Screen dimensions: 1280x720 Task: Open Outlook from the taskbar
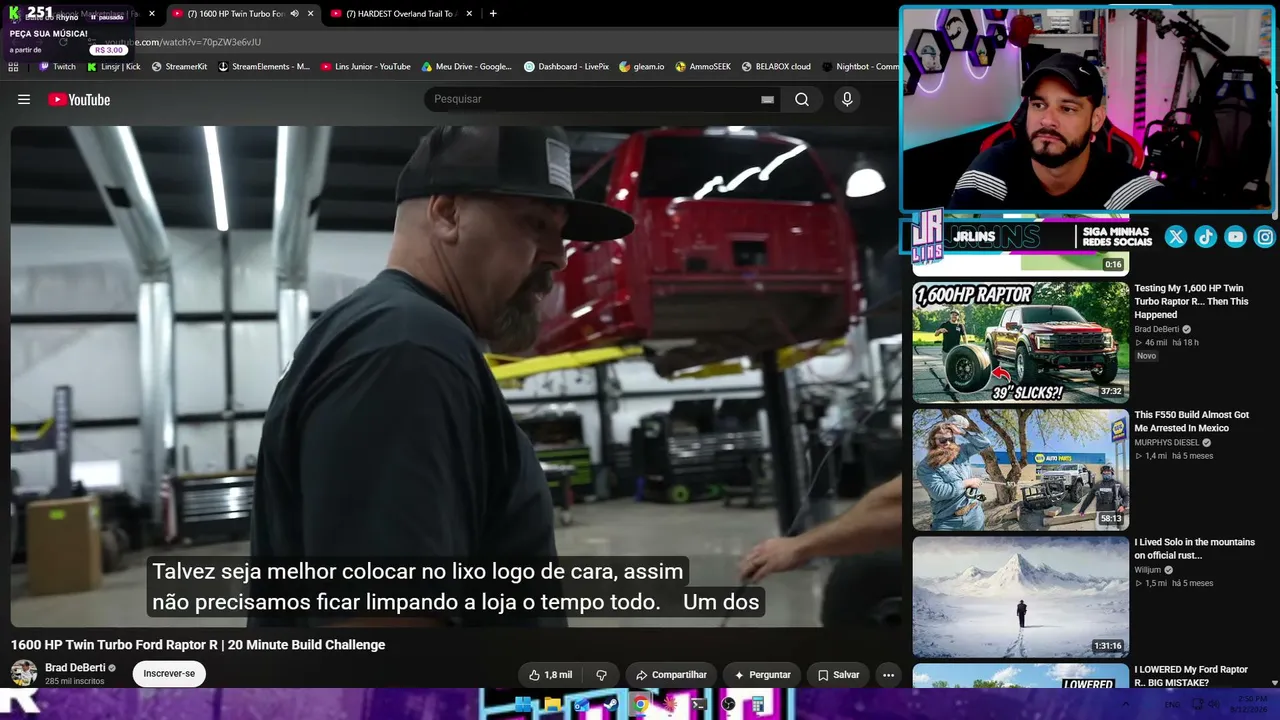(x=581, y=704)
